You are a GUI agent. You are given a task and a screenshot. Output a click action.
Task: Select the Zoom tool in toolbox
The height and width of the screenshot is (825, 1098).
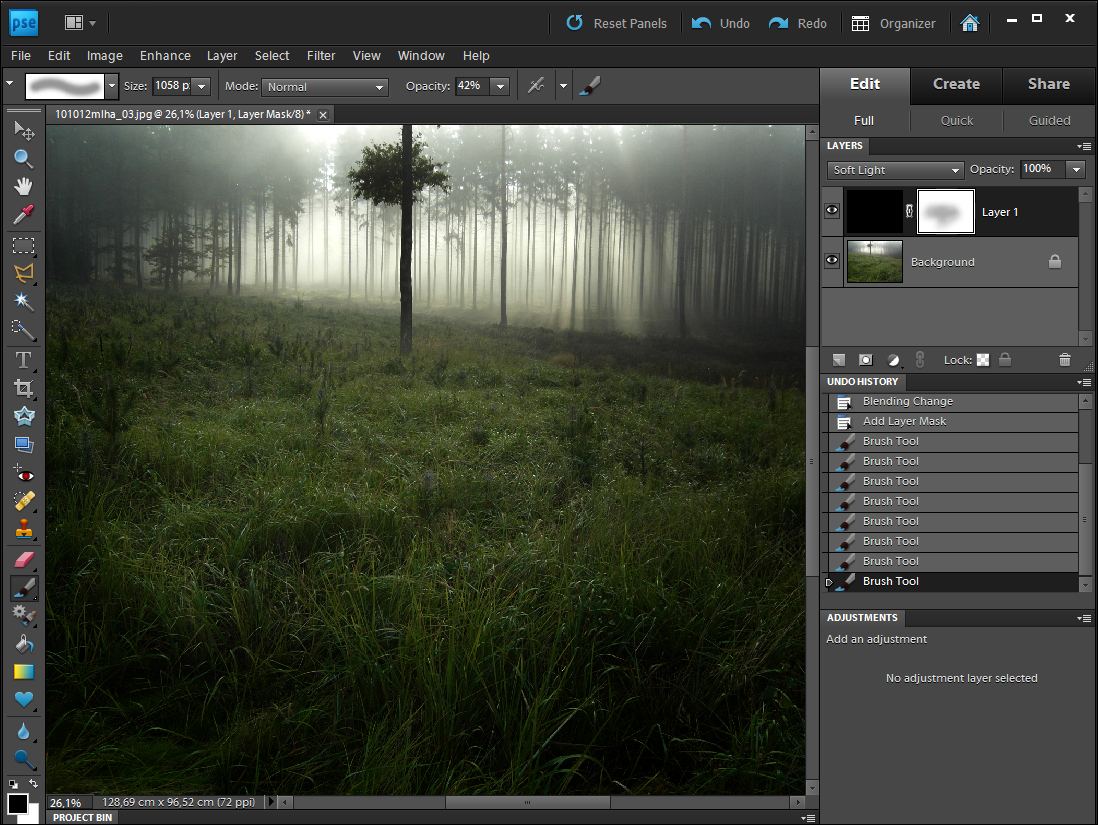coord(23,158)
